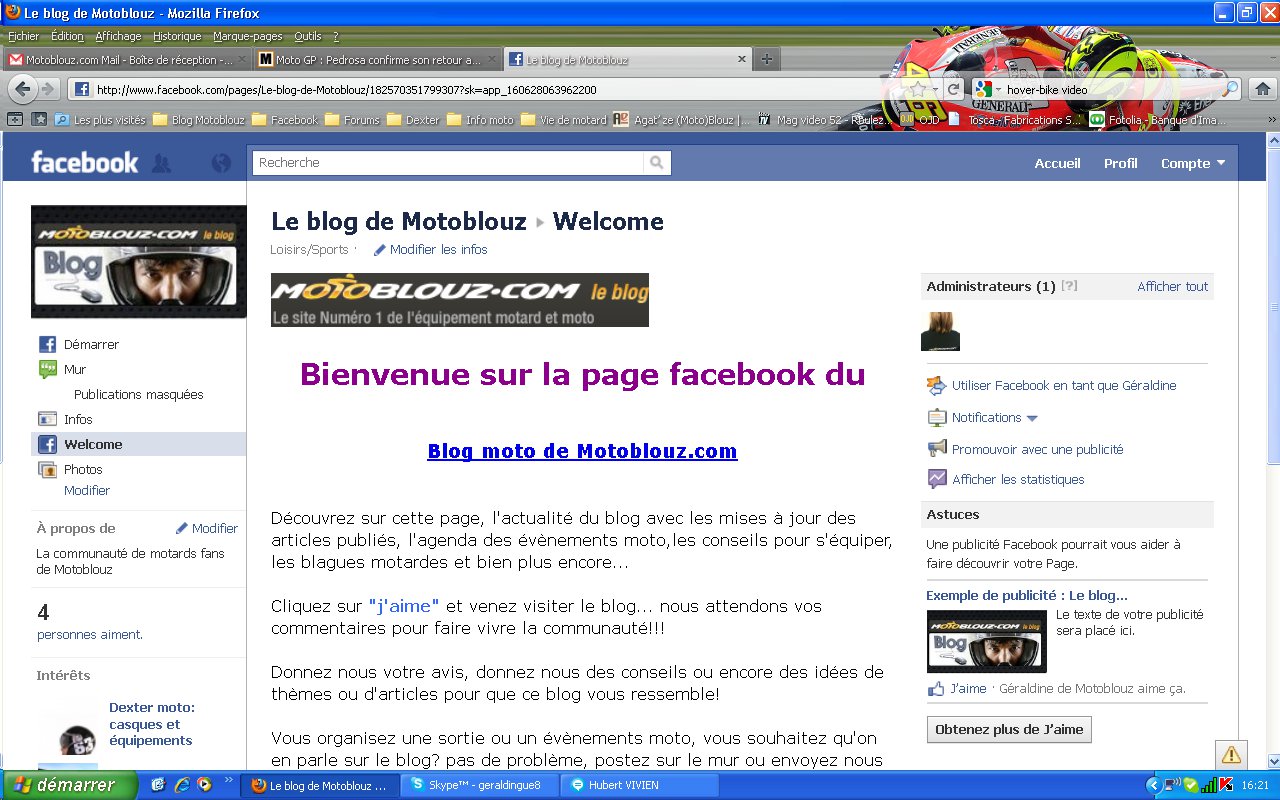Image resolution: width=1280 pixels, height=800 pixels.
Task: Switch to the Skype taskbar window
Action: 479,785
